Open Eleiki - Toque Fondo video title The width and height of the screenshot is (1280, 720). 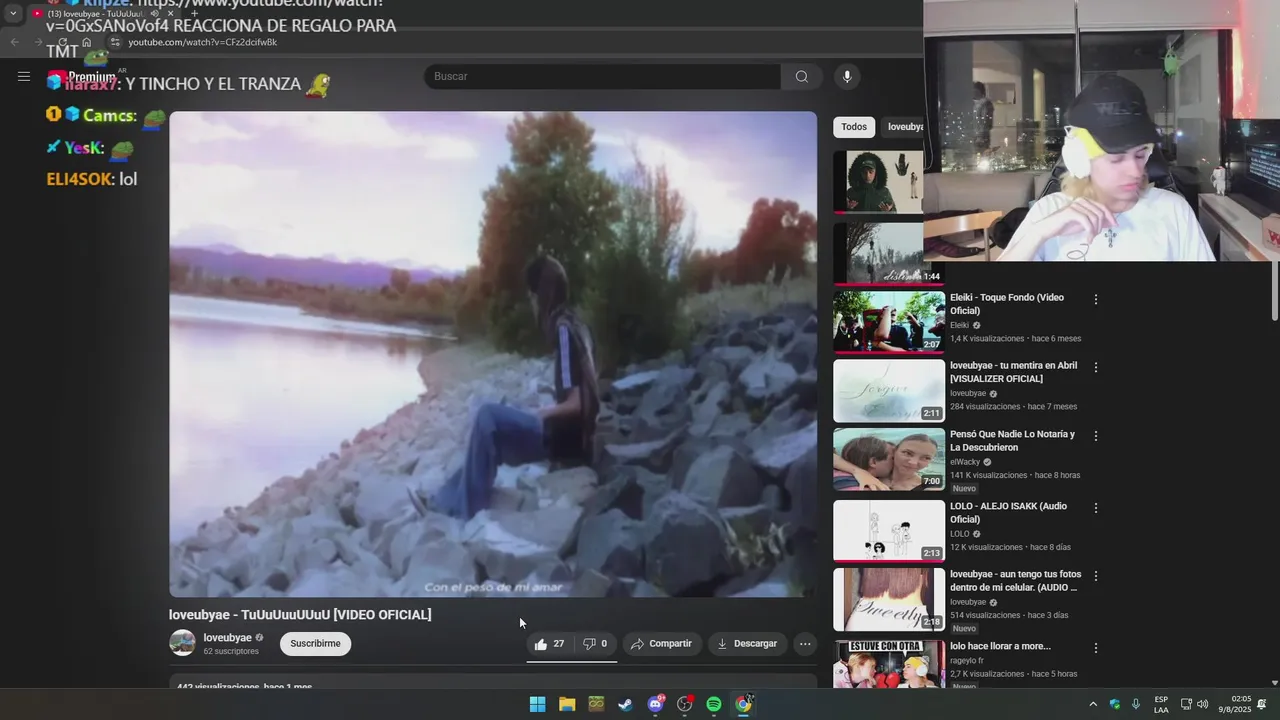(1007, 304)
